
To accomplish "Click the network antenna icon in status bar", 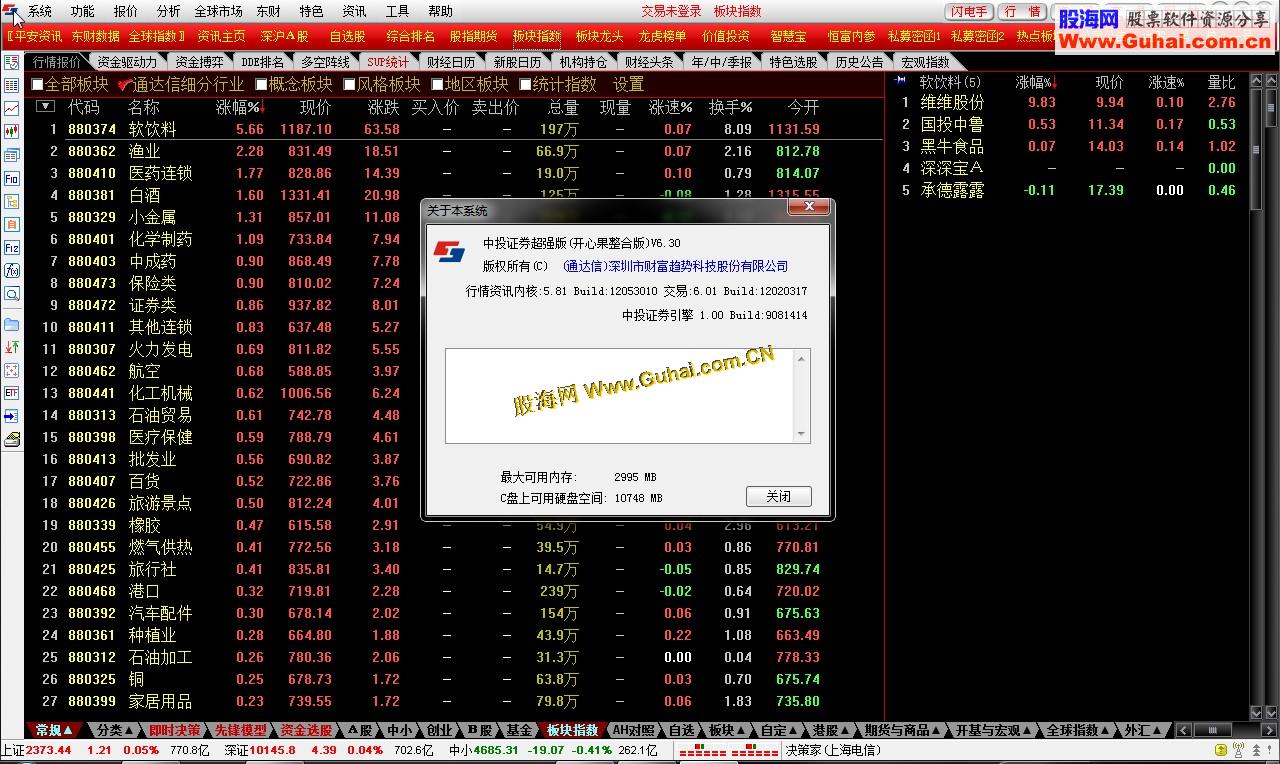I will pyautogui.click(x=1238, y=750).
